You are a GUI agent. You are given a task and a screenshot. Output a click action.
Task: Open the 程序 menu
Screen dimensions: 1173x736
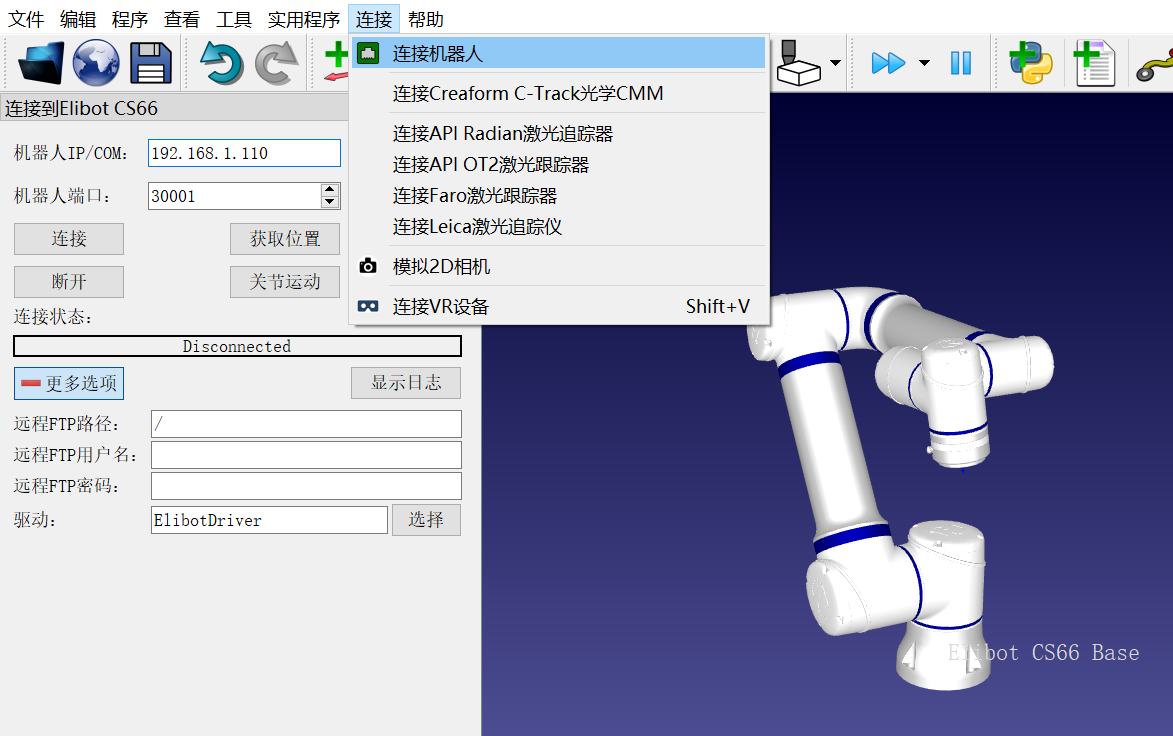click(129, 19)
